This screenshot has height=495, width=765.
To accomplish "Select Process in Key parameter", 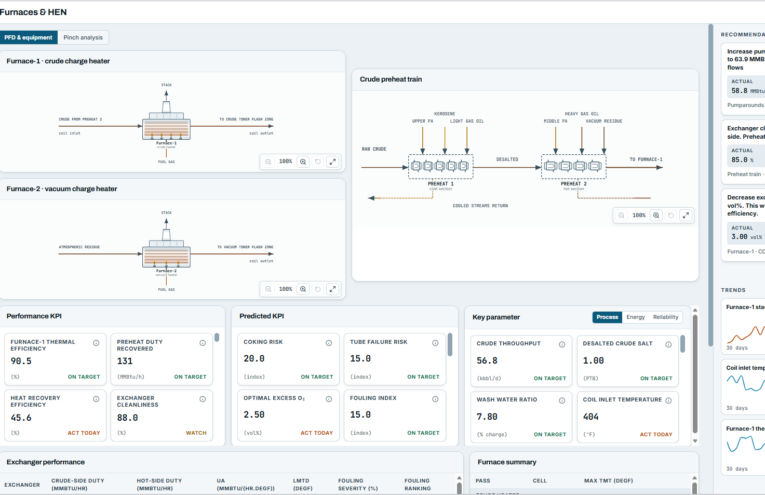I will (x=607, y=317).
